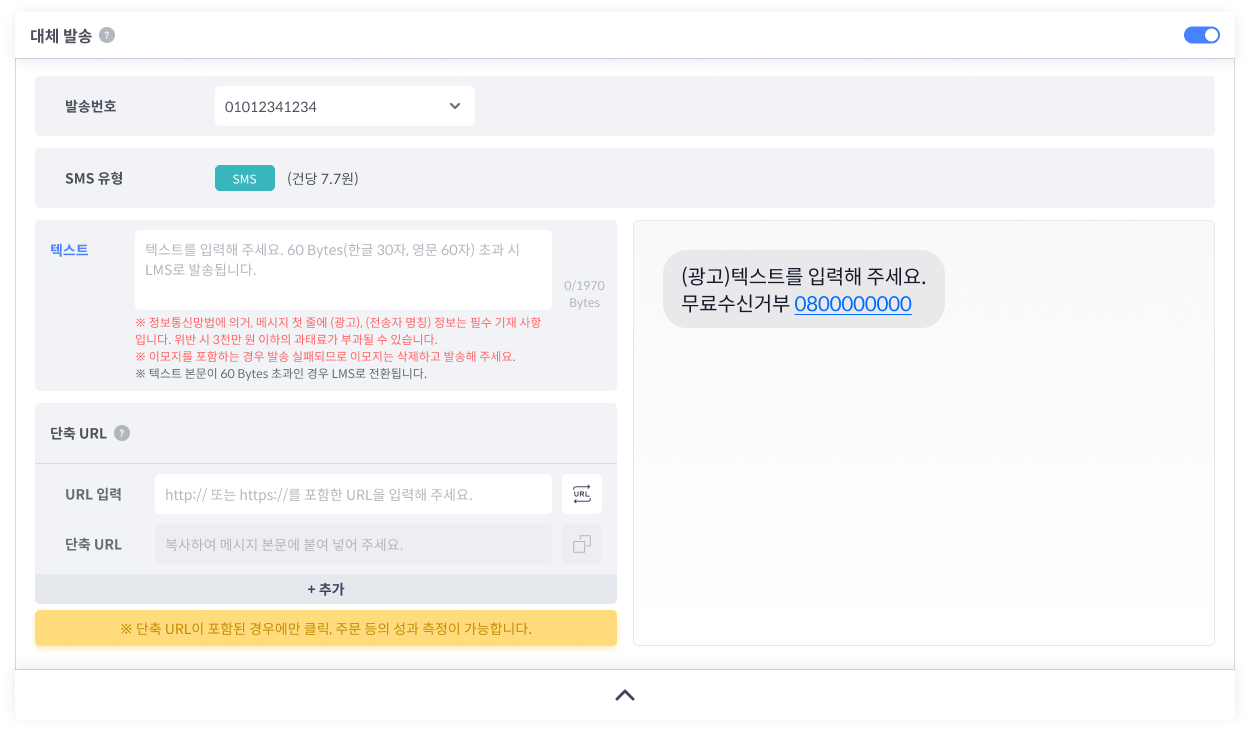
Task: Click the help icon next to 단축 URL
Action: click(x=122, y=433)
